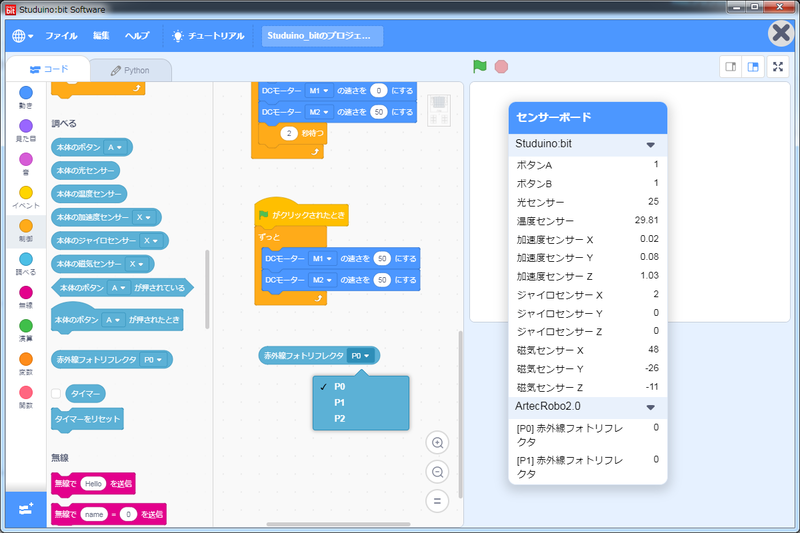This screenshot has width=800, height=533.
Task: Select the 演算 block category
Action: tap(26, 331)
